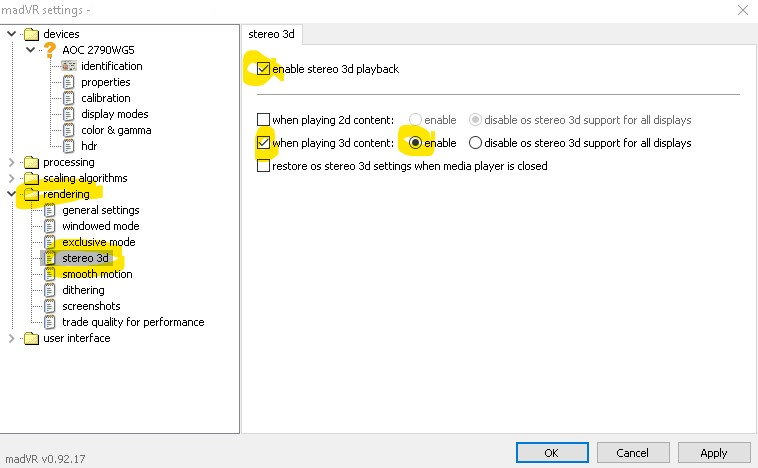Open trade quality for performance entry

click(x=133, y=322)
